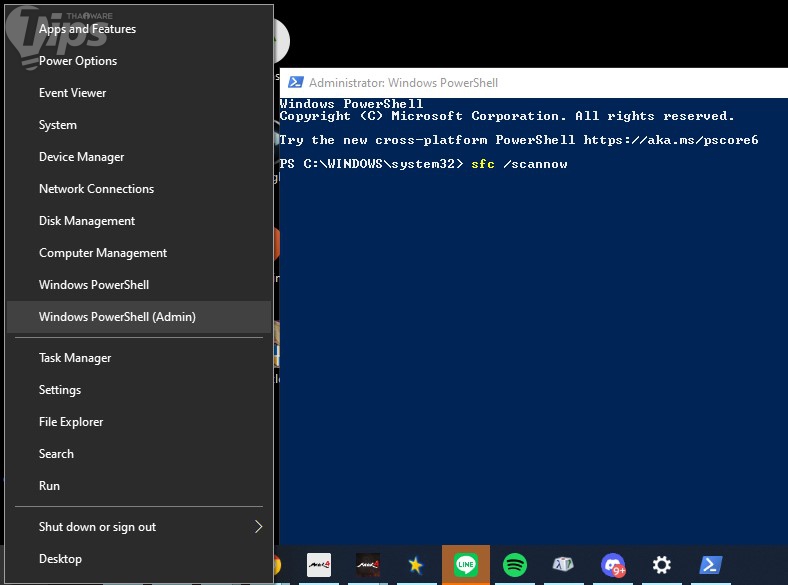Open Disk Management from the menu
This screenshot has height=585, width=788.
tap(87, 221)
